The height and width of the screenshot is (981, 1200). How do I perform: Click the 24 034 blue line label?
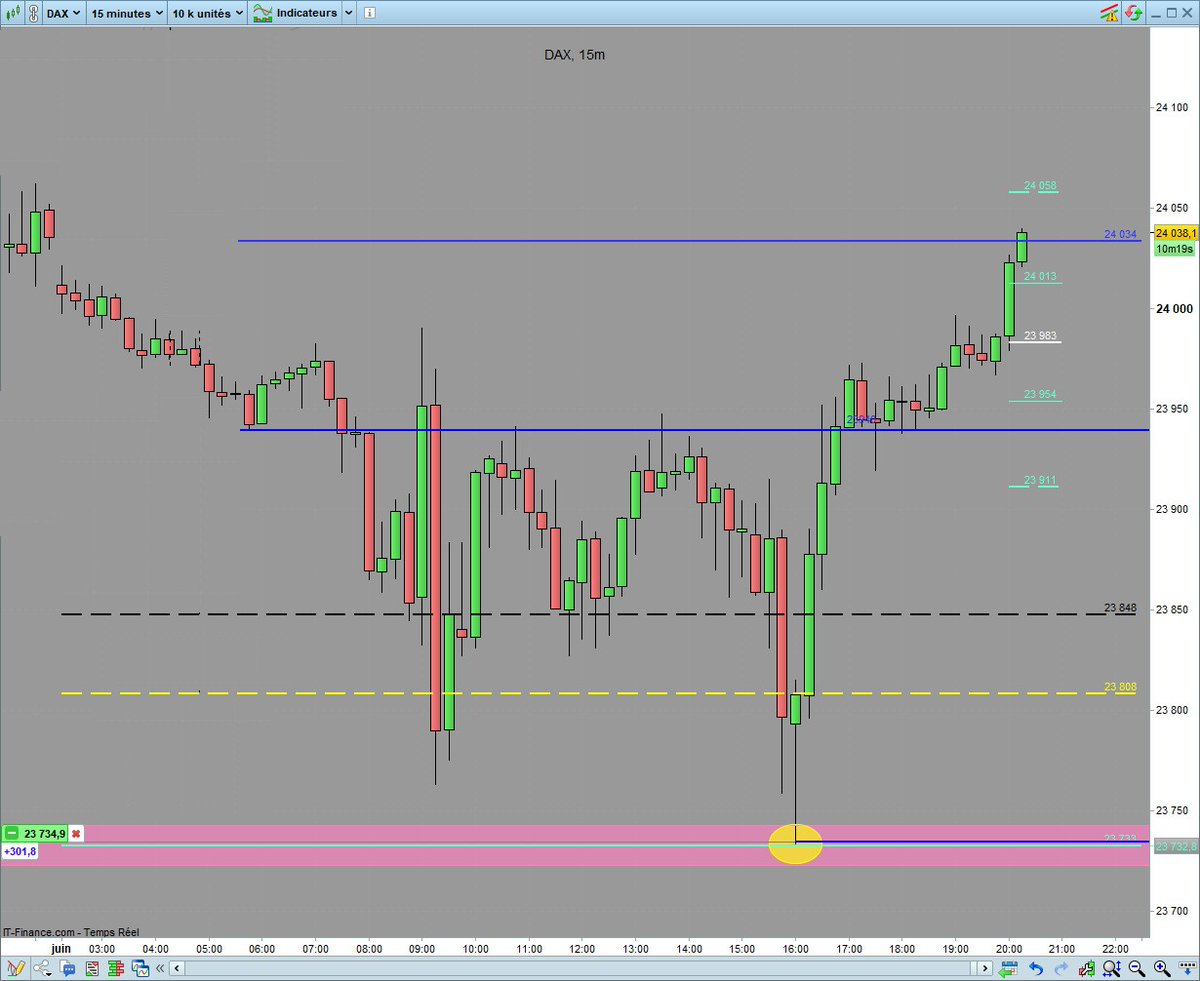point(1120,234)
